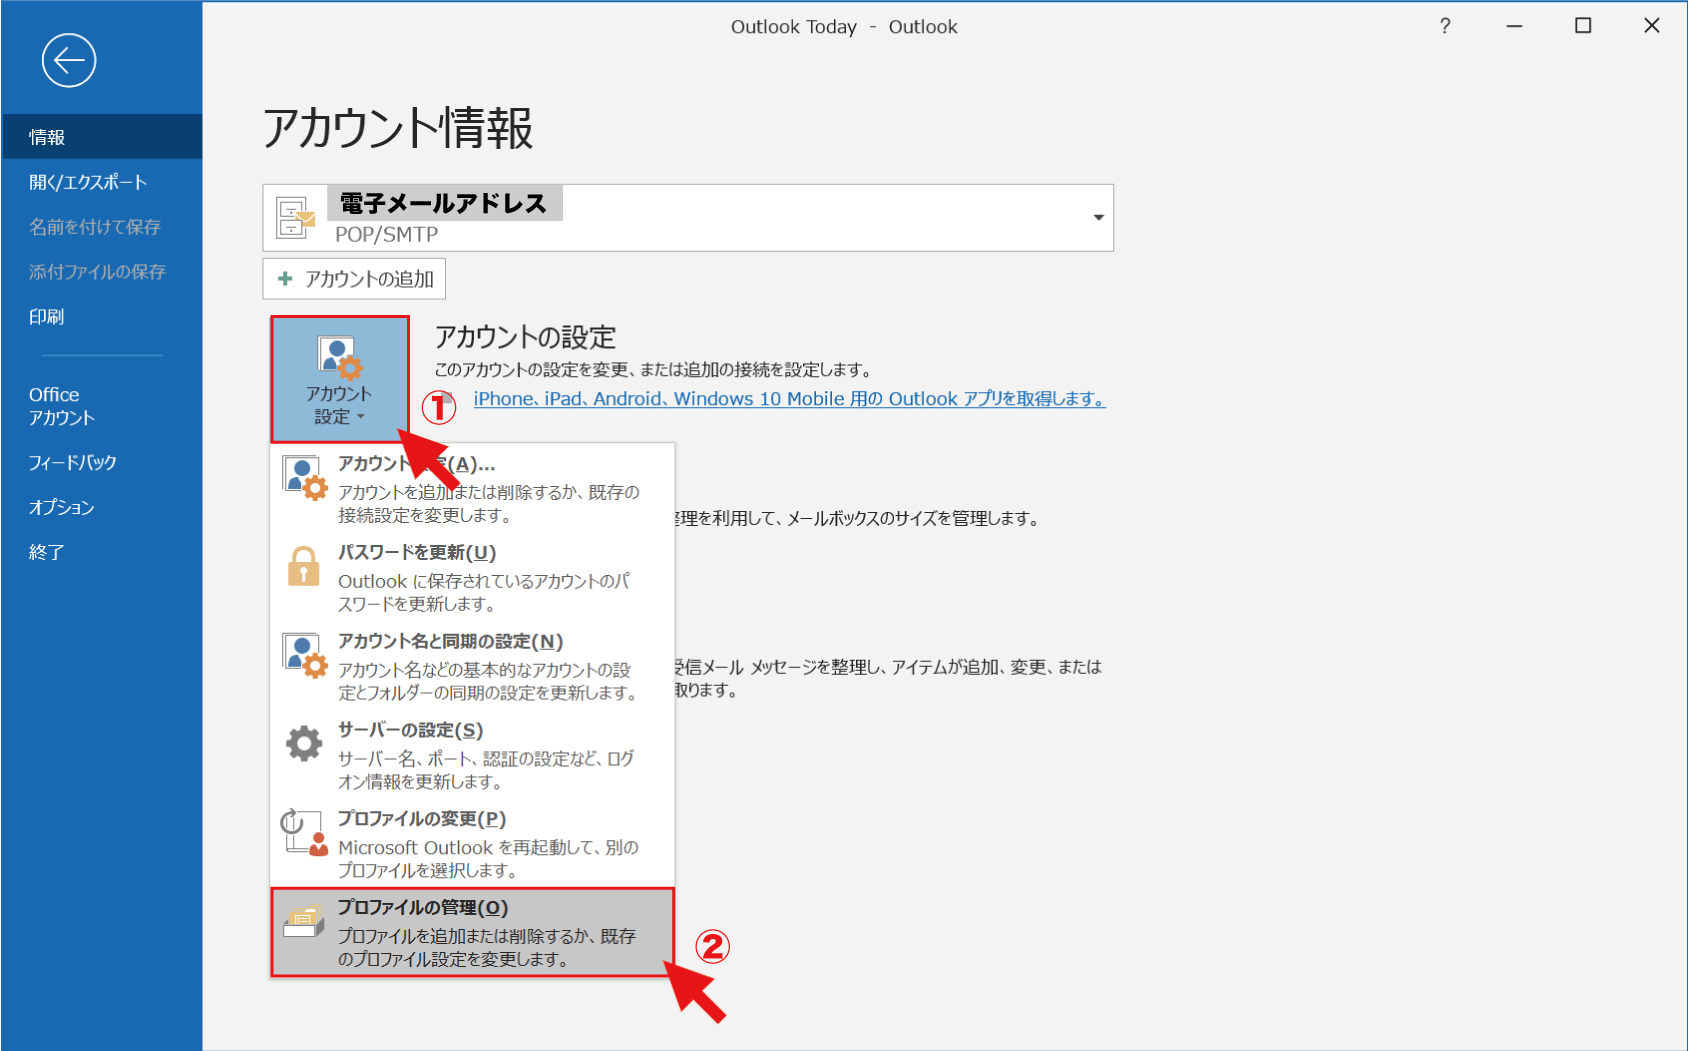Image resolution: width=1688 pixels, height=1051 pixels.
Task: Select 開く/エクスポート in sidebar
Action: pos(88,182)
